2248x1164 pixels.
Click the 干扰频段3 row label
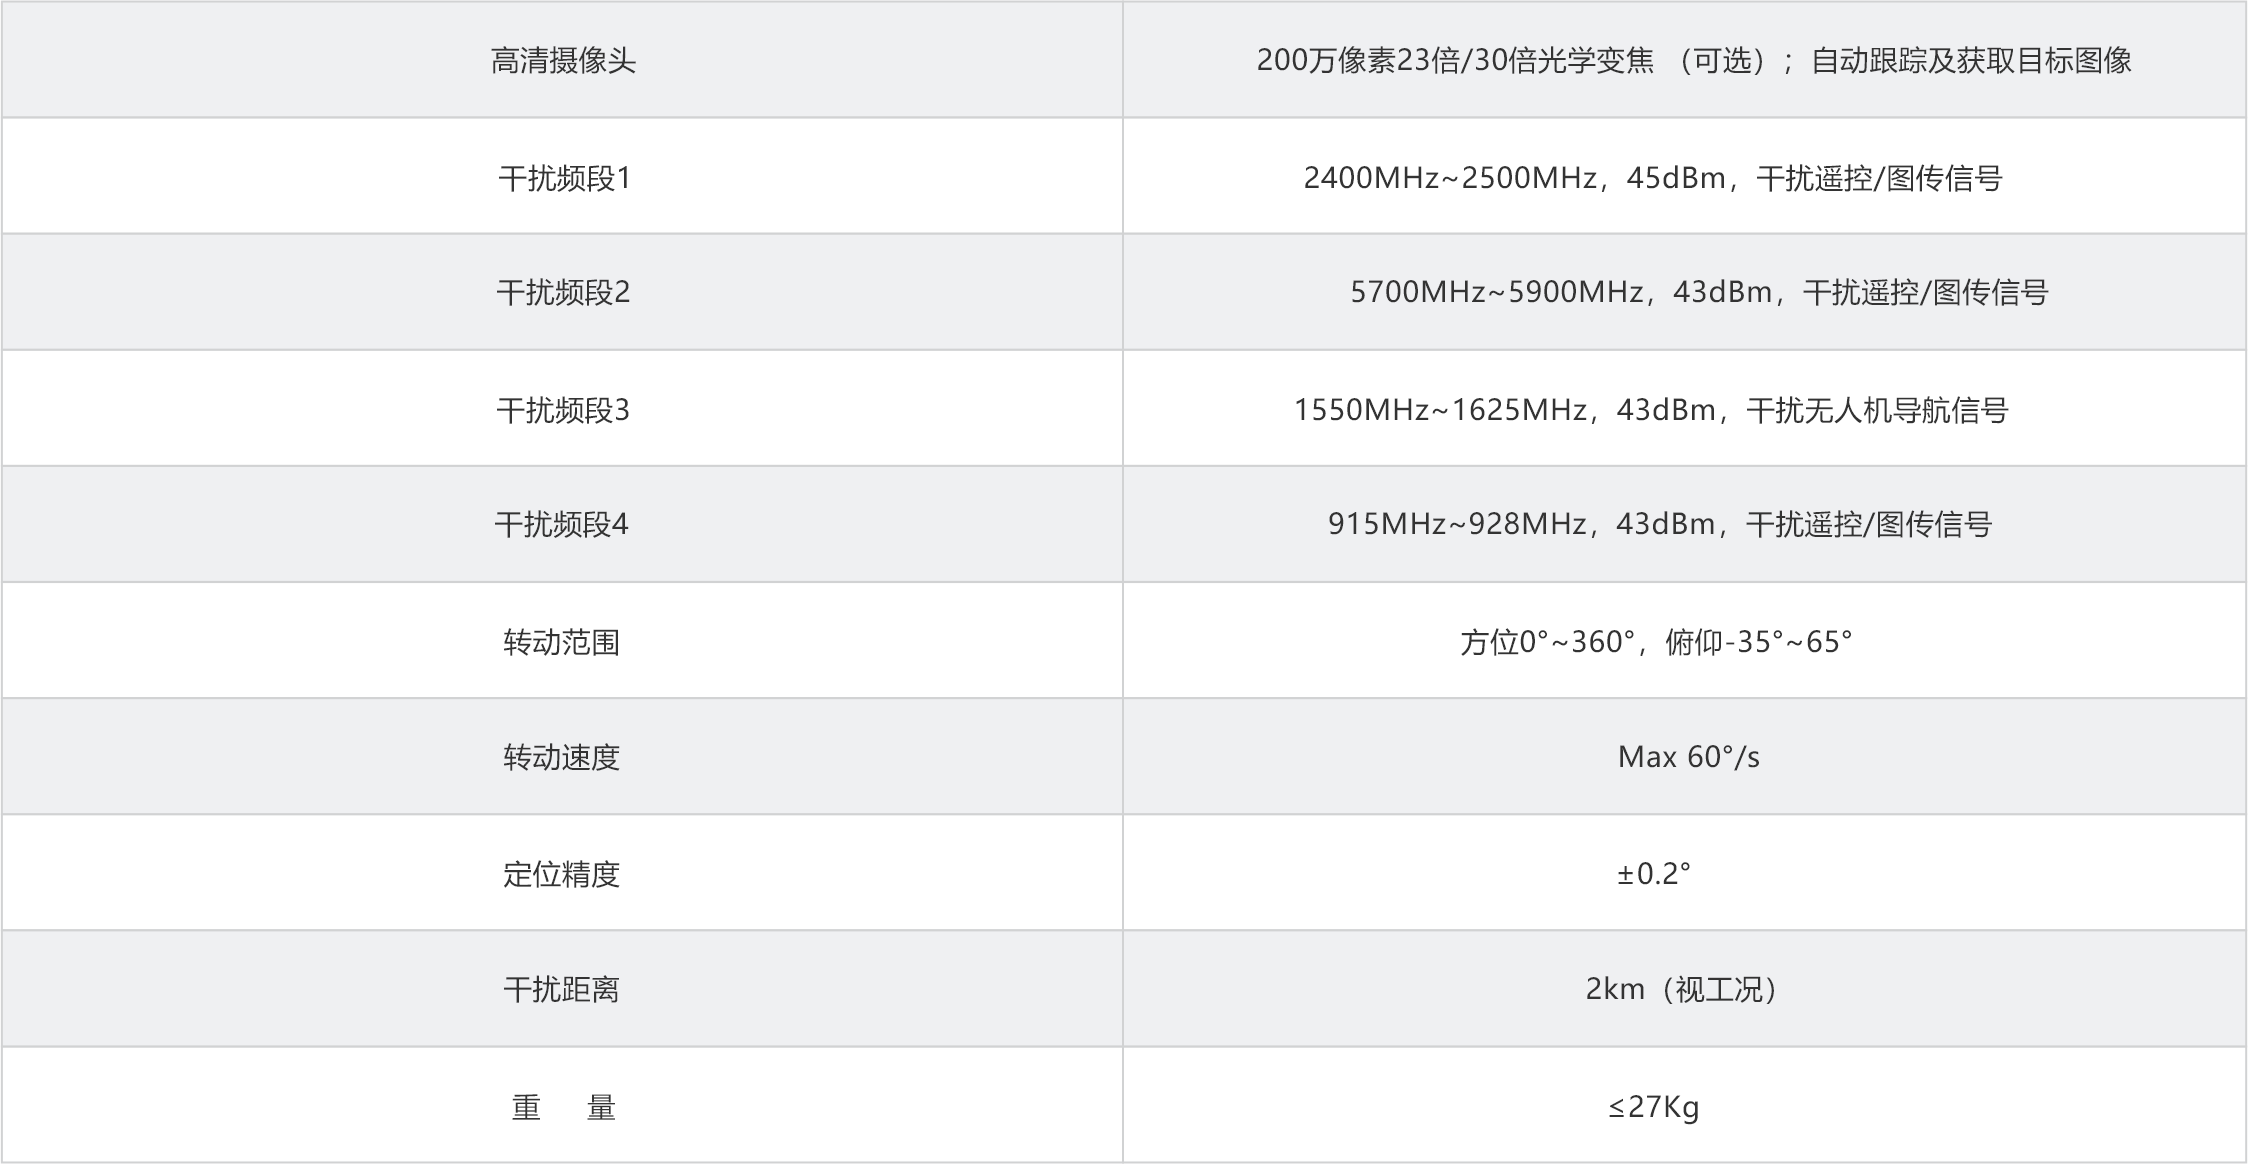563,410
